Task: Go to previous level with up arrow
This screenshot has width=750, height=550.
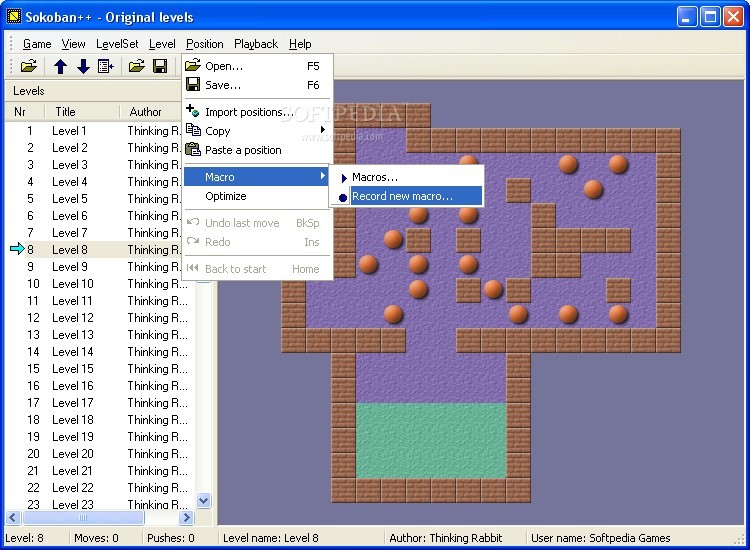Action: click(x=60, y=66)
